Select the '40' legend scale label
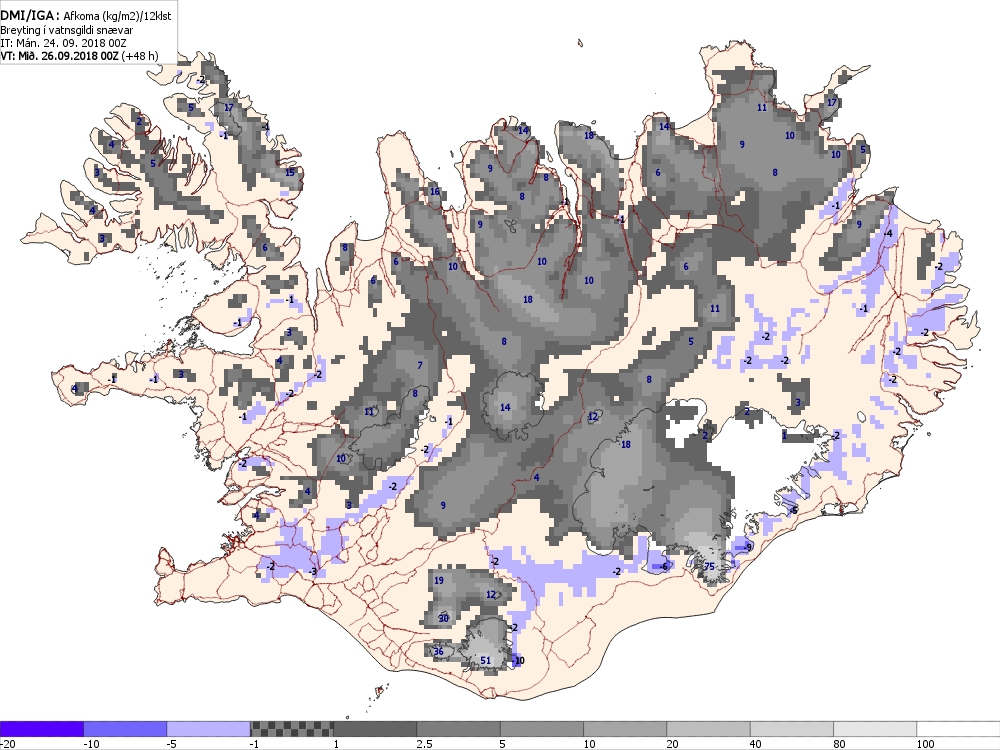Screen dimensions: 1000x750 pos(756,744)
